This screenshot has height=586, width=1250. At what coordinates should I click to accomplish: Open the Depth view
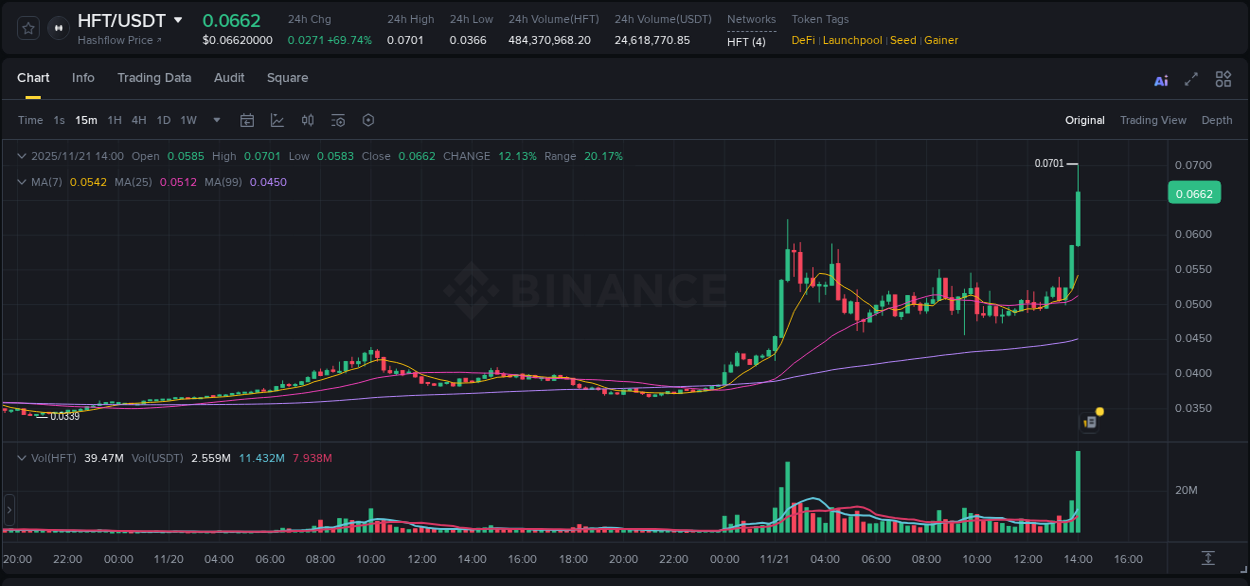click(1217, 119)
